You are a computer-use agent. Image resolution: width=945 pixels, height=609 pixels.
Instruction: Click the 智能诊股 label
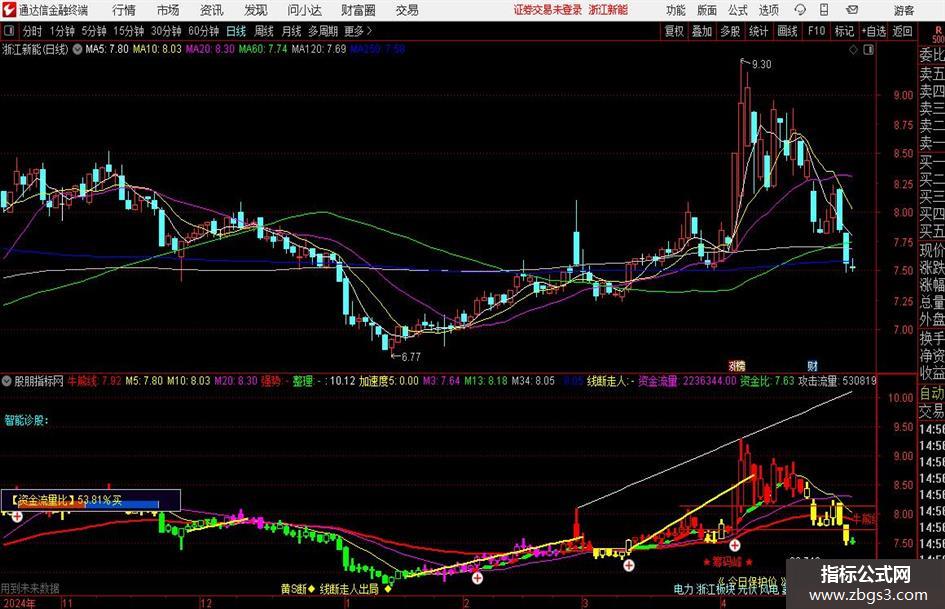pyautogui.click(x=26, y=420)
